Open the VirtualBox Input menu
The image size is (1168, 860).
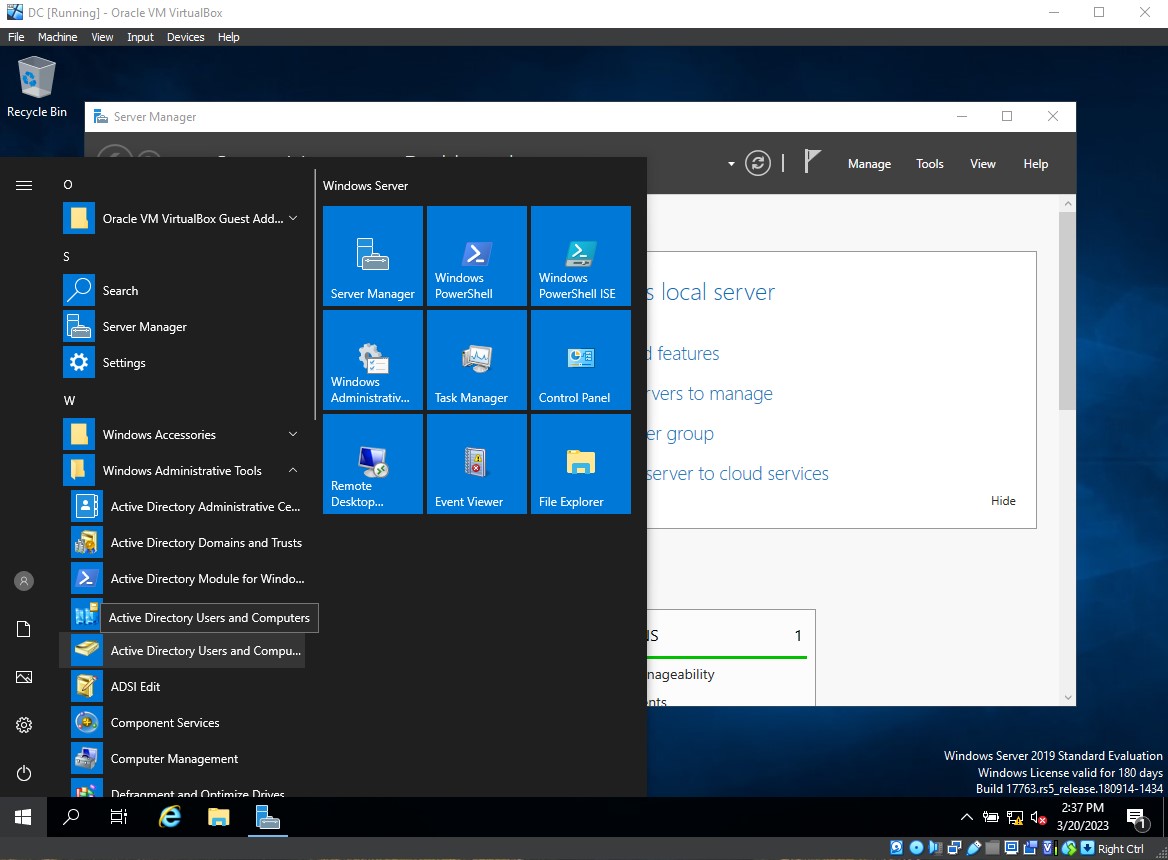140,37
